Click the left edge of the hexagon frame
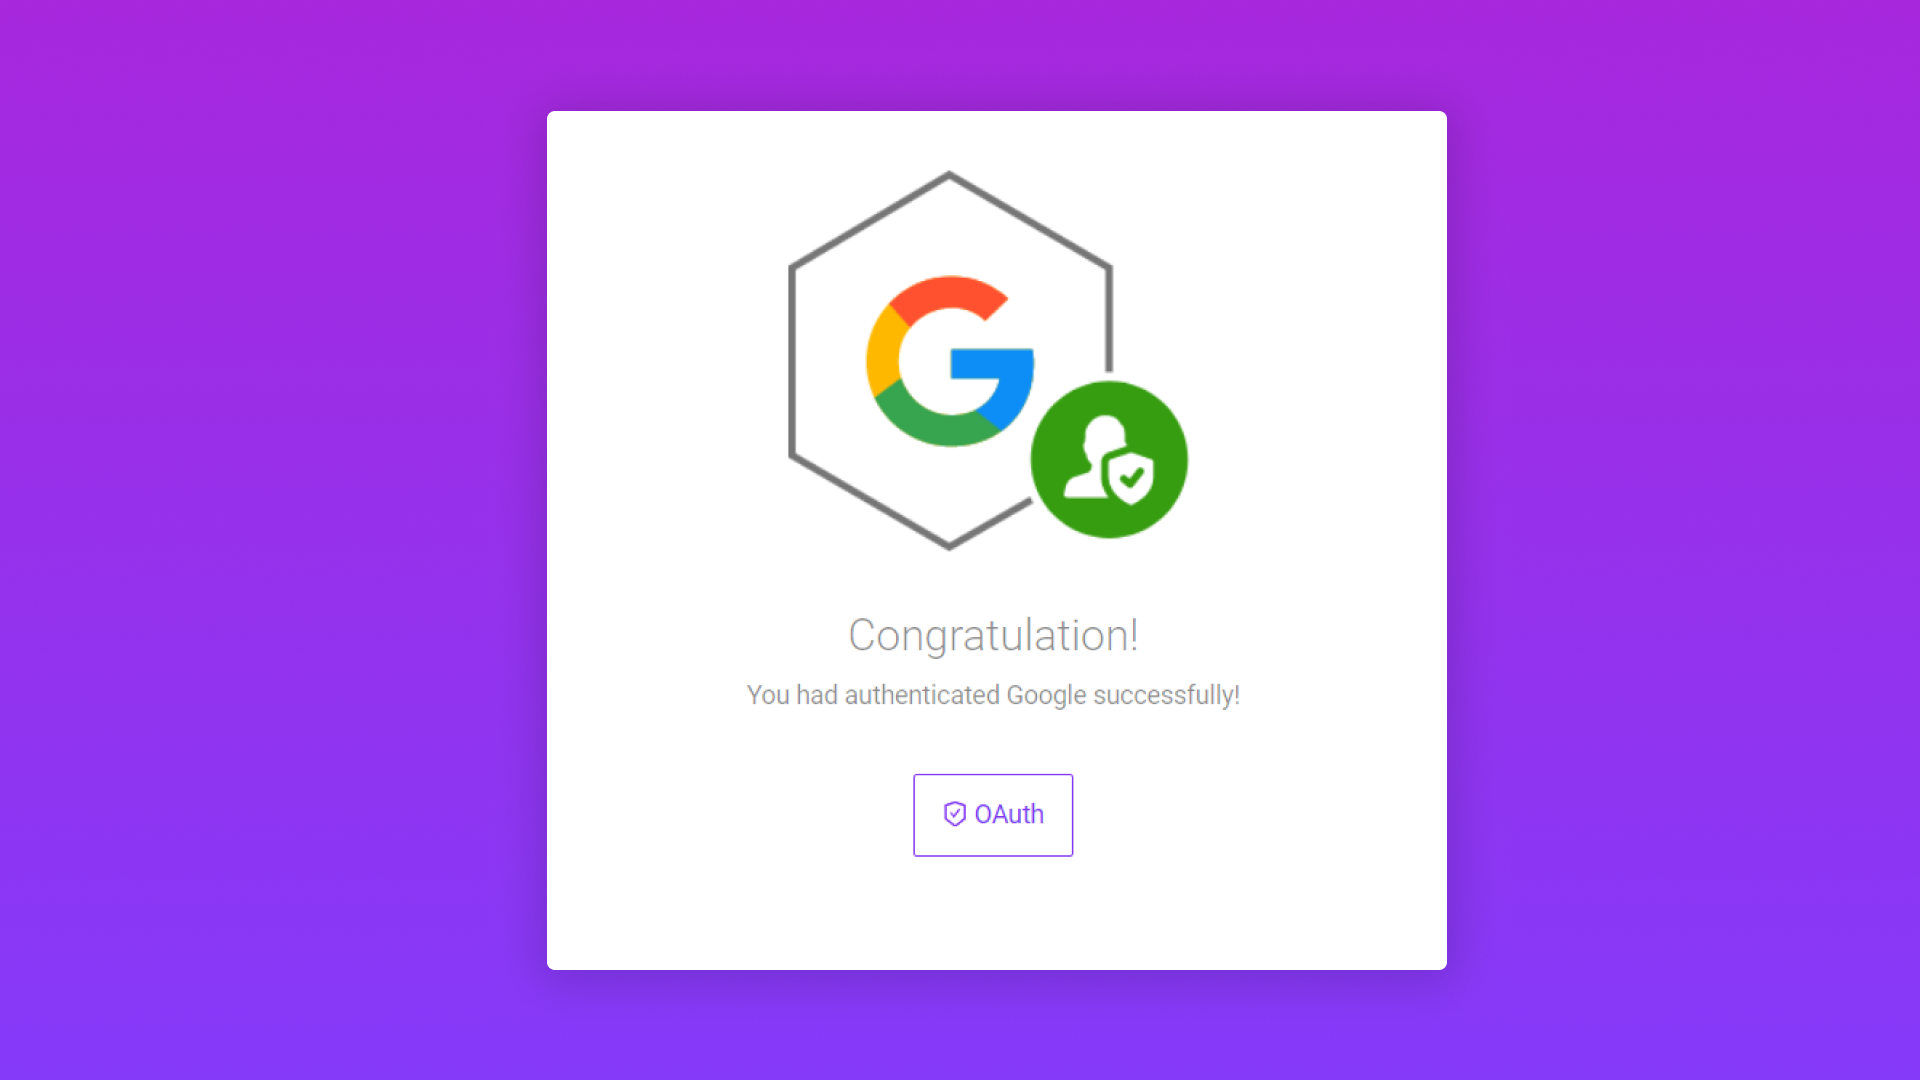1920x1080 pixels. 792,361
